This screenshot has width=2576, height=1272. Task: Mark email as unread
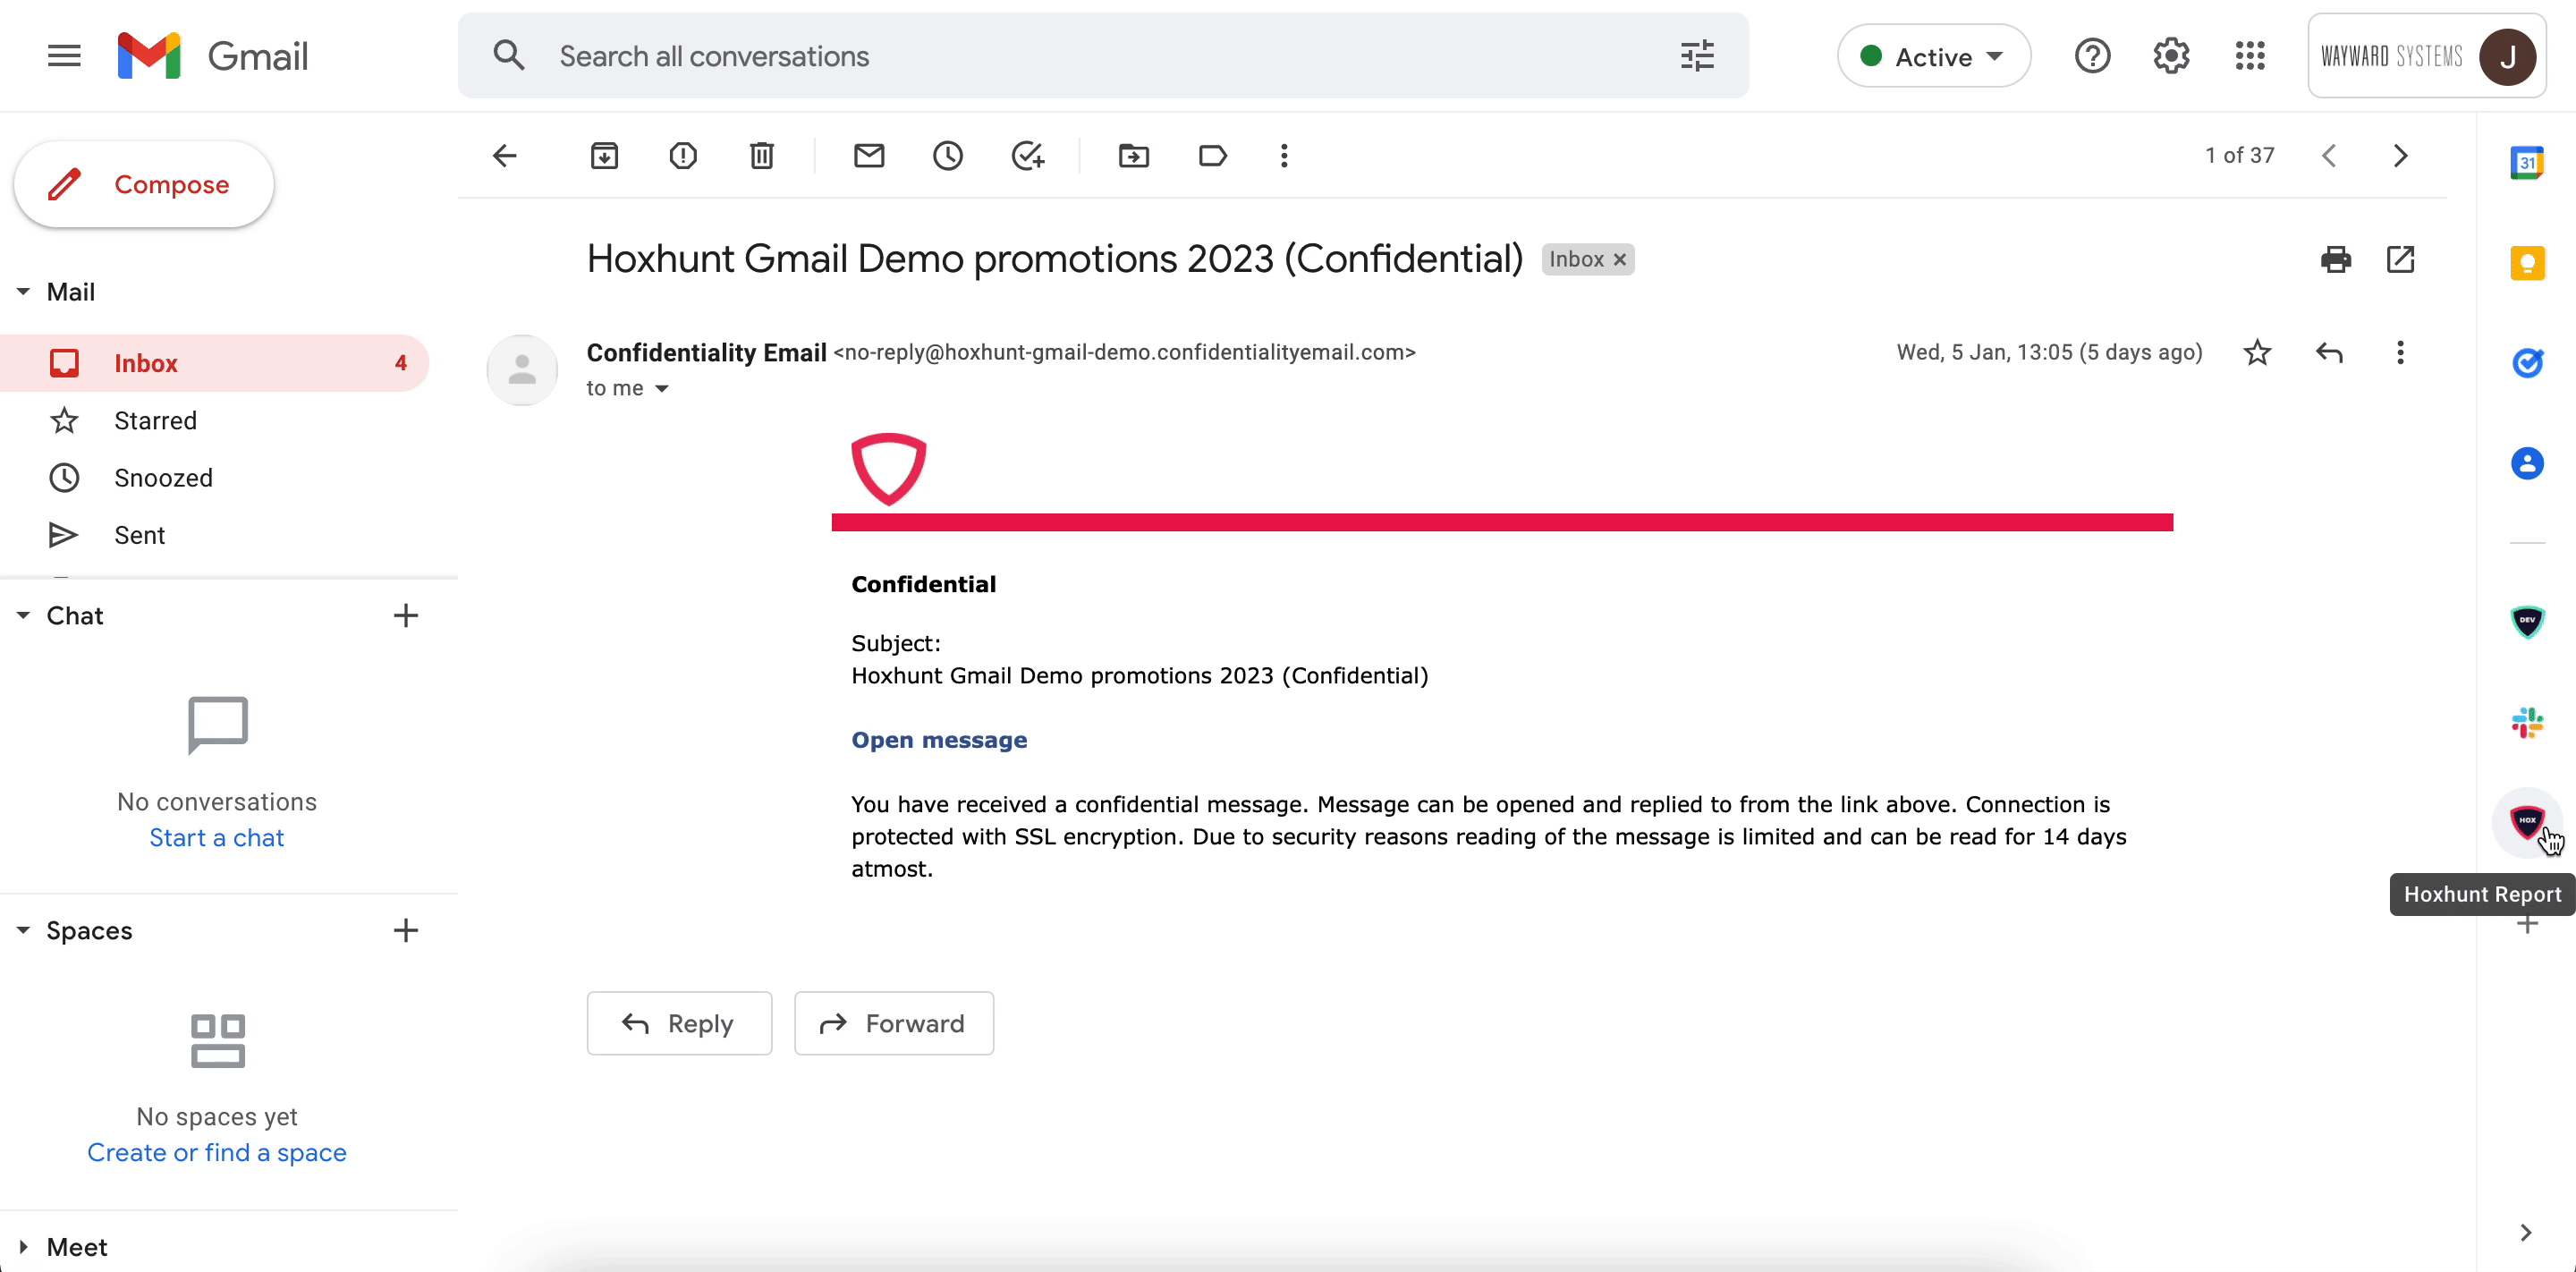click(x=869, y=156)
